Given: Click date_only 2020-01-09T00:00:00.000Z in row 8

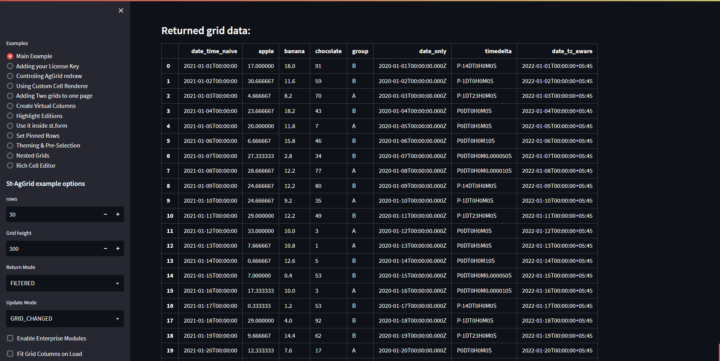Looking at the screenshot, I should (412, 186).
